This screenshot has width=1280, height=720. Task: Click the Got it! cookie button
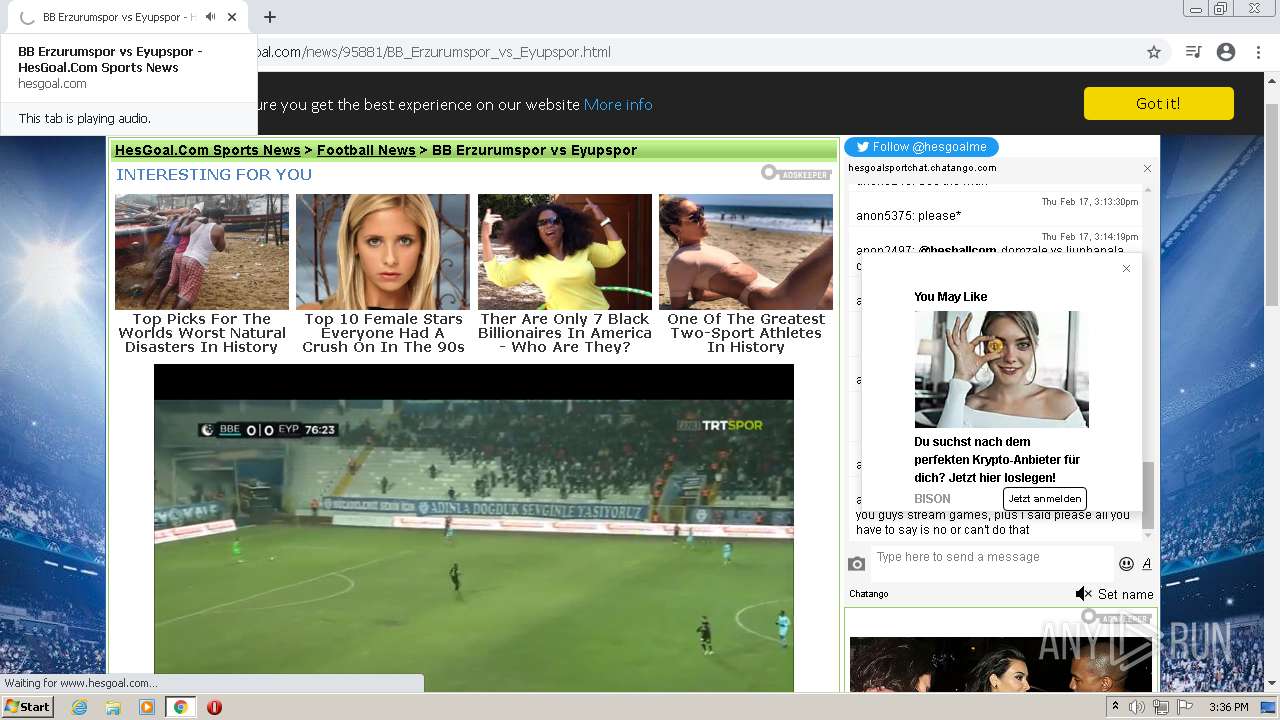[x=1158, y=104]
